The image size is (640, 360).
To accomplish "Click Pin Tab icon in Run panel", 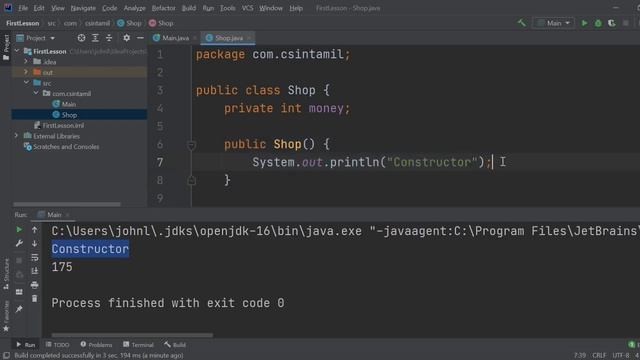I will [x=19, y=309].
